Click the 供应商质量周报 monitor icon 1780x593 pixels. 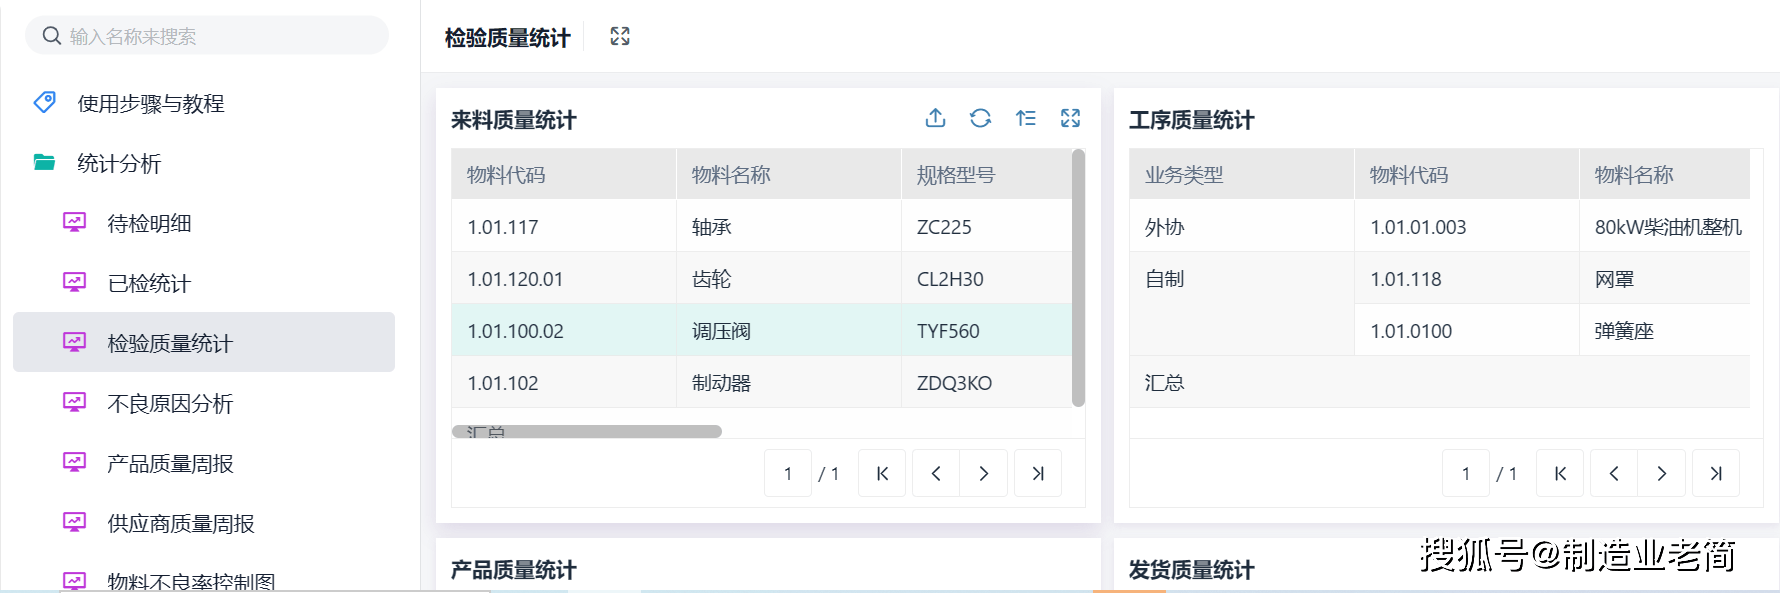(x=75, y=522)
